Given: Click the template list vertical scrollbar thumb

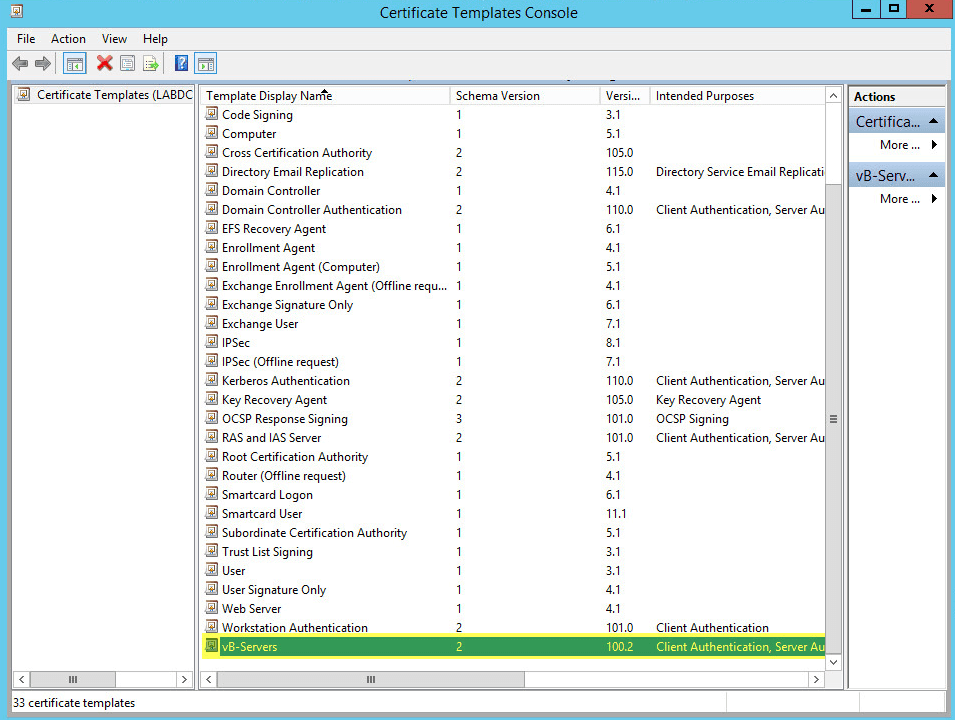Looking at the screenshot, I should coord(834,419).
